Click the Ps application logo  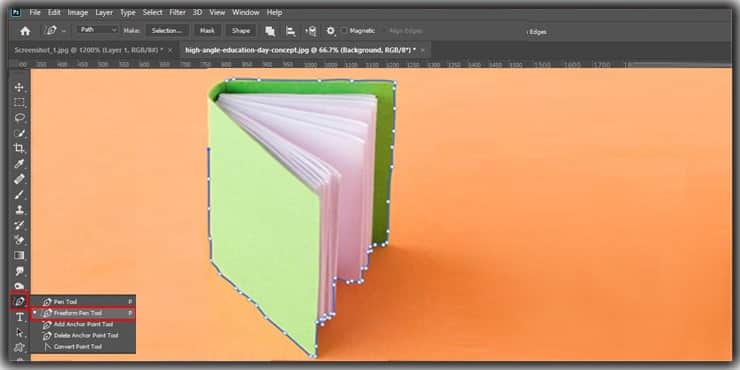(16, 12)
